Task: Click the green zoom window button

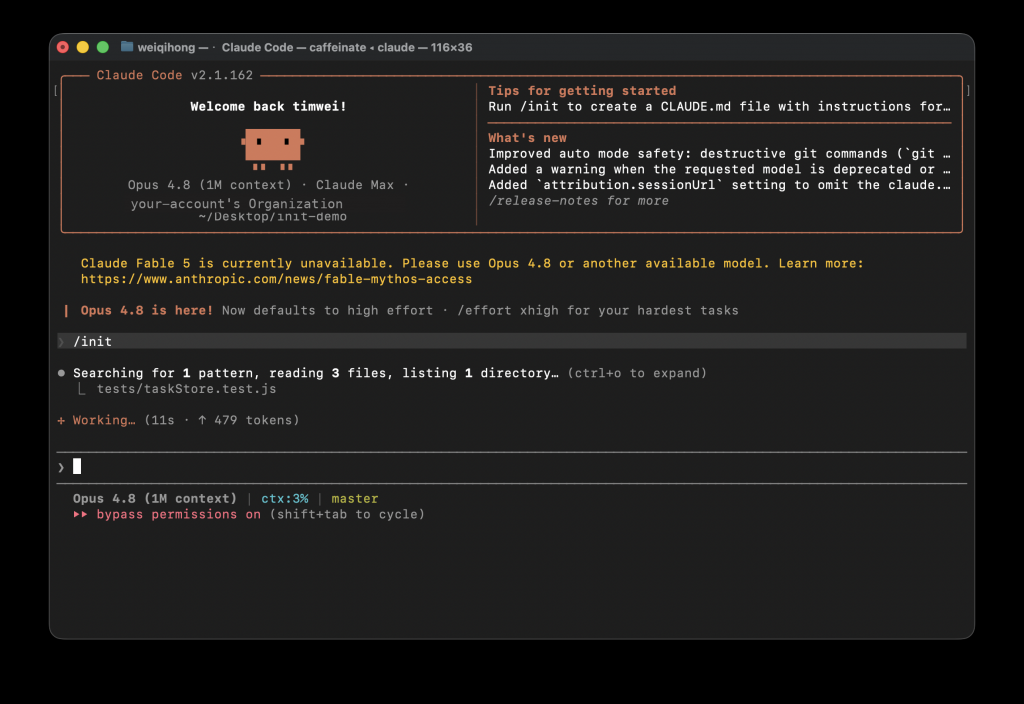Action: coord(103,47)
